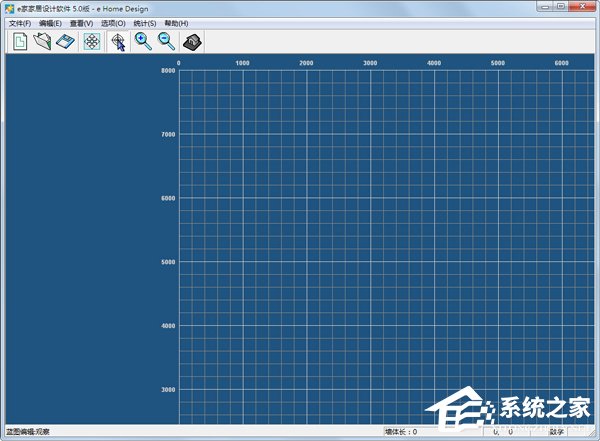Image resolution: width=600 pixels, height=441 pixels.
Task: Click the Zoom in magnifier icon
Action: click(x=144, y=41)
